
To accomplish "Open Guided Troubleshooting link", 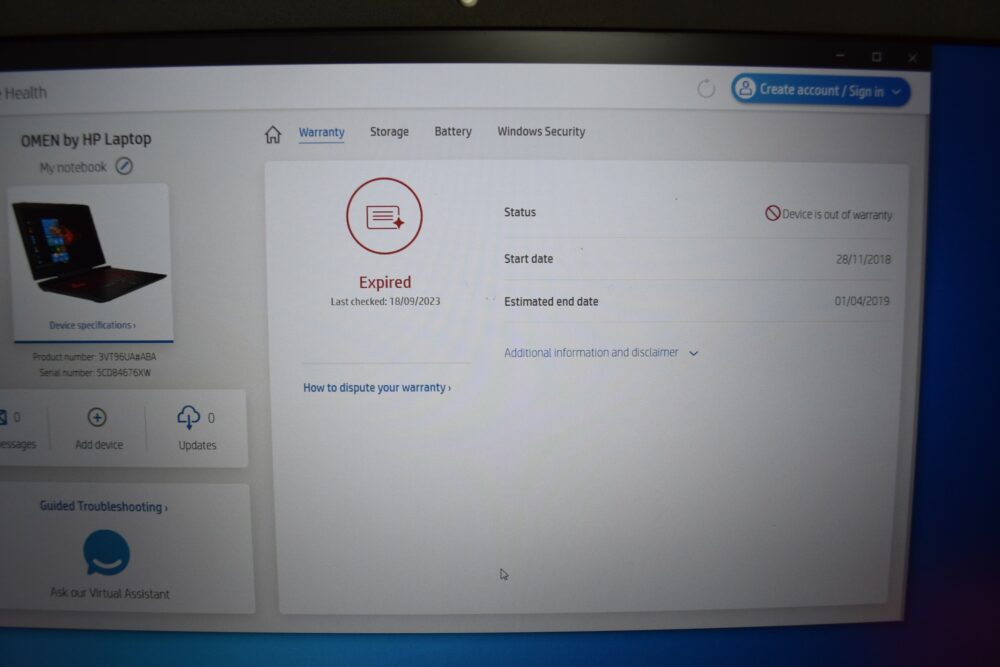I will coord(104,507).
